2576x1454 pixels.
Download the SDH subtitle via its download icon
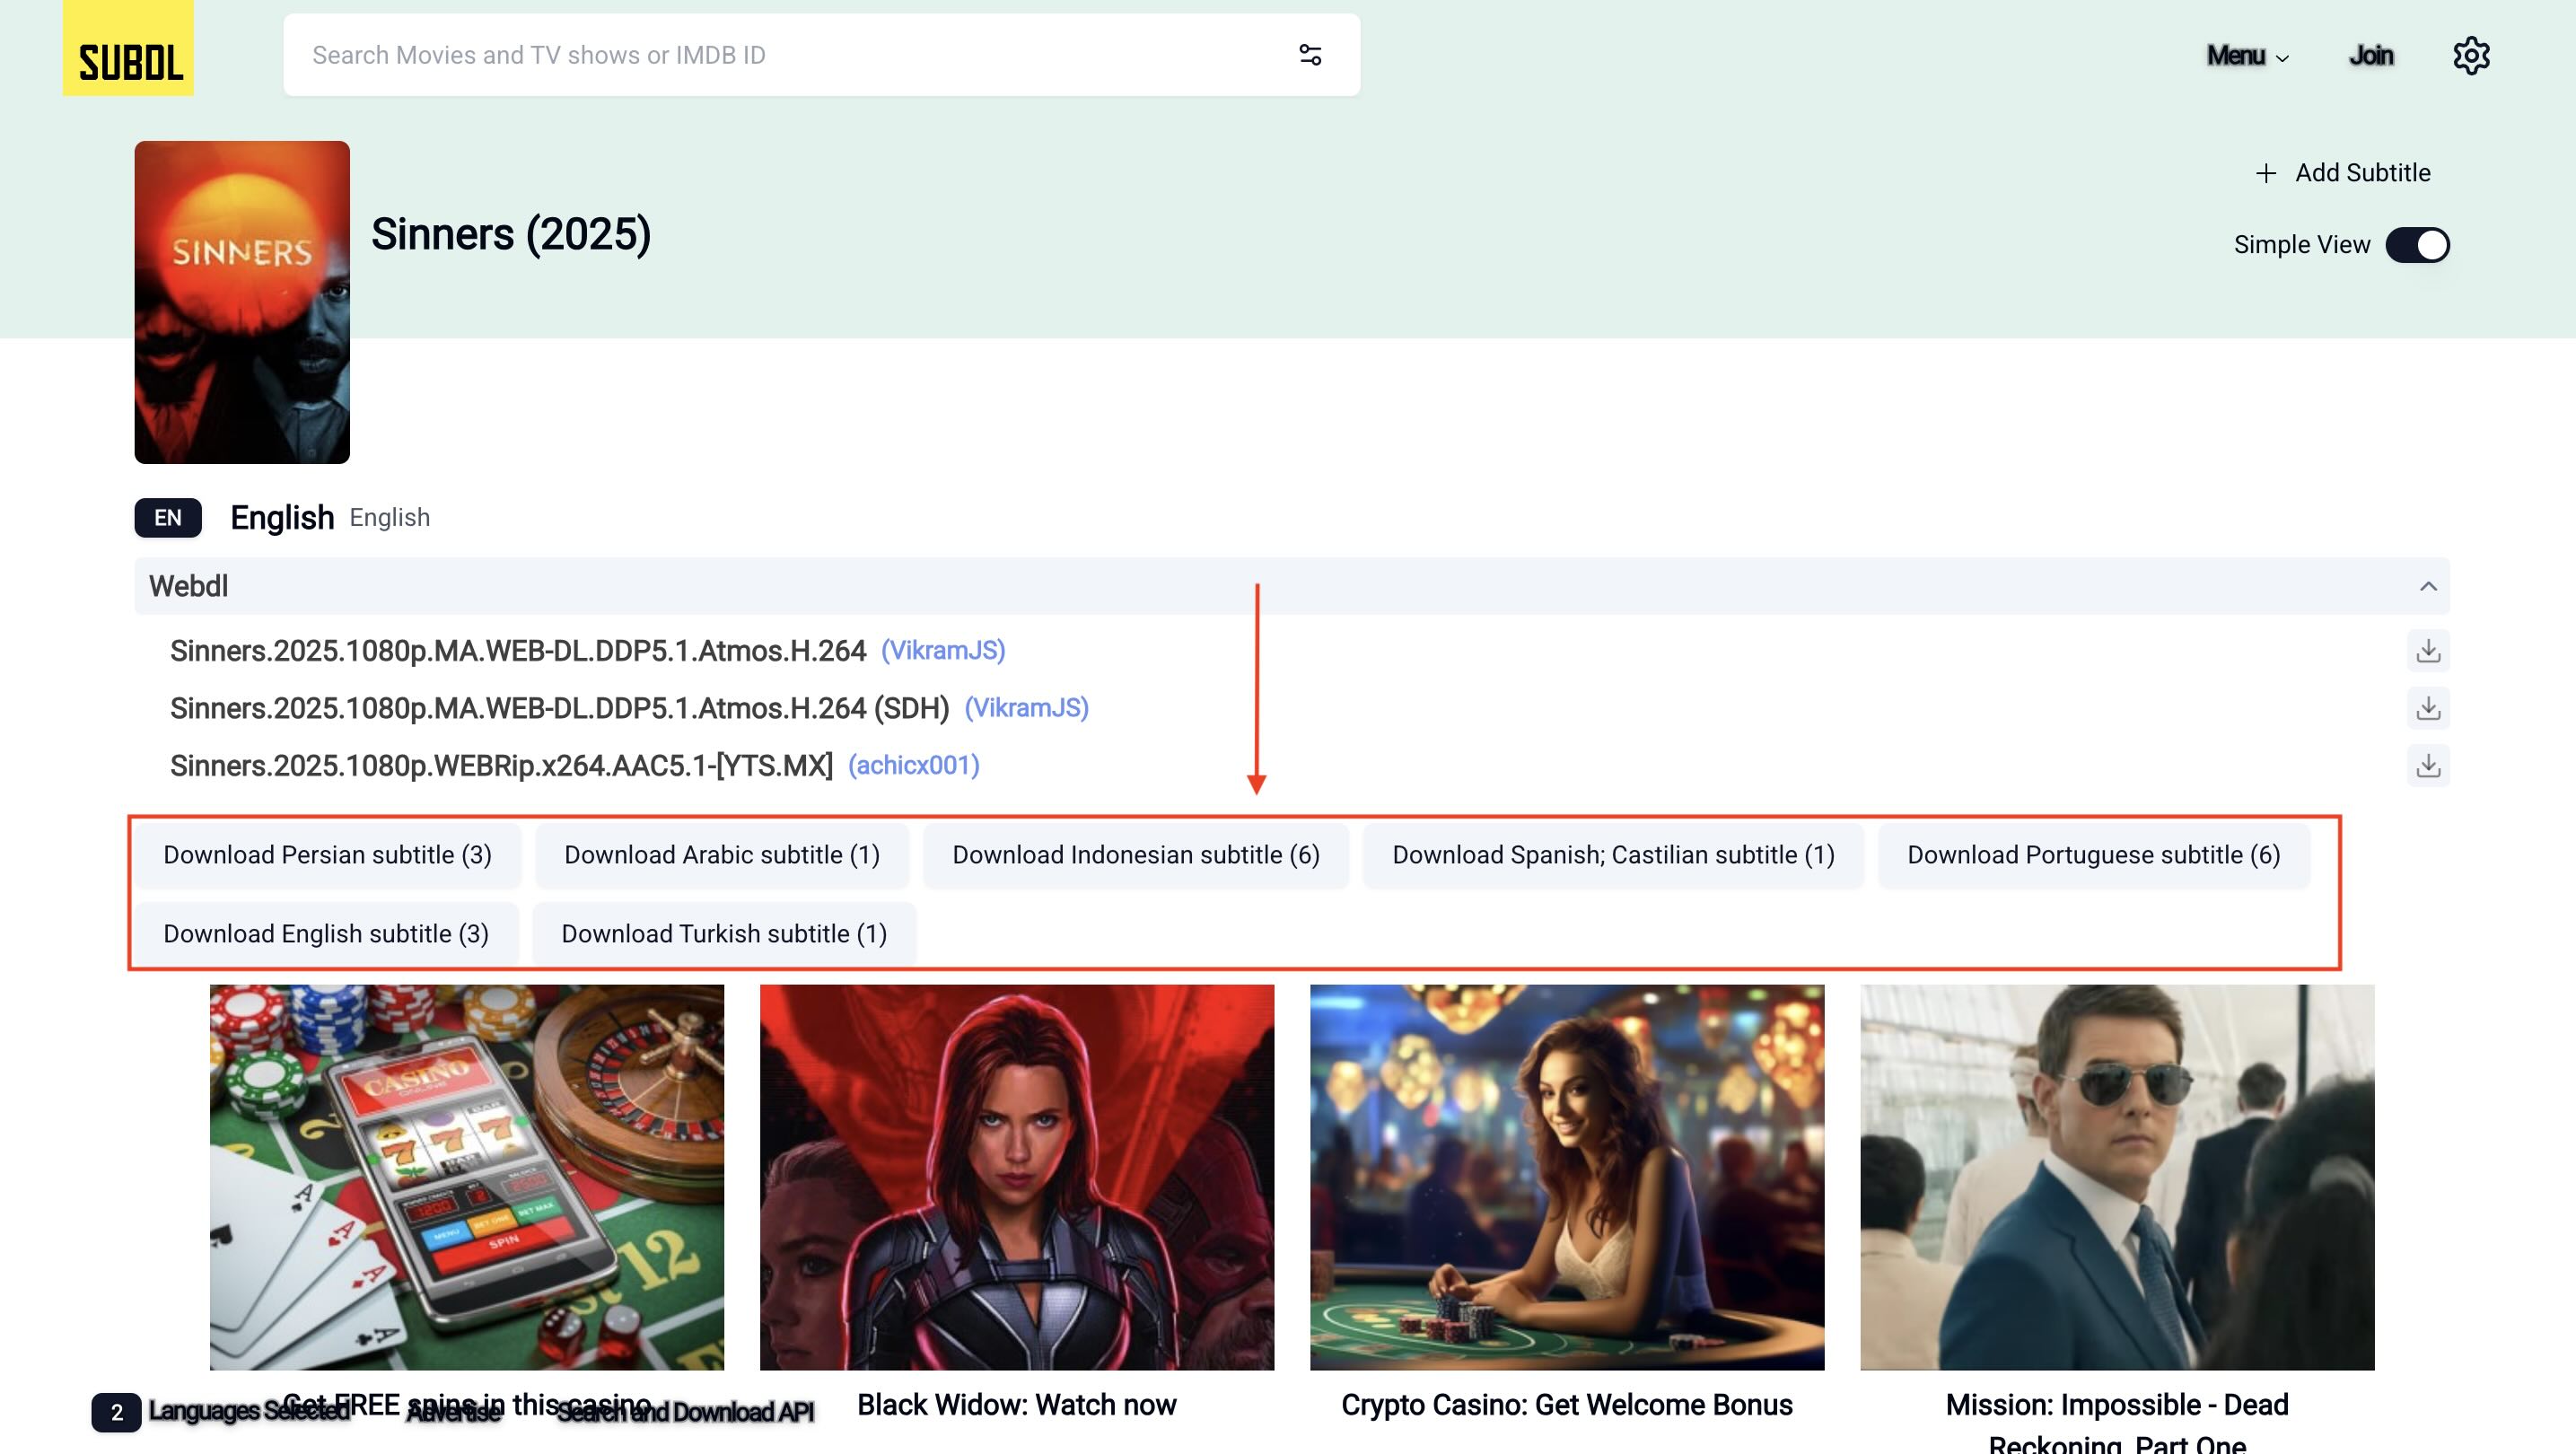point(2428,708)
